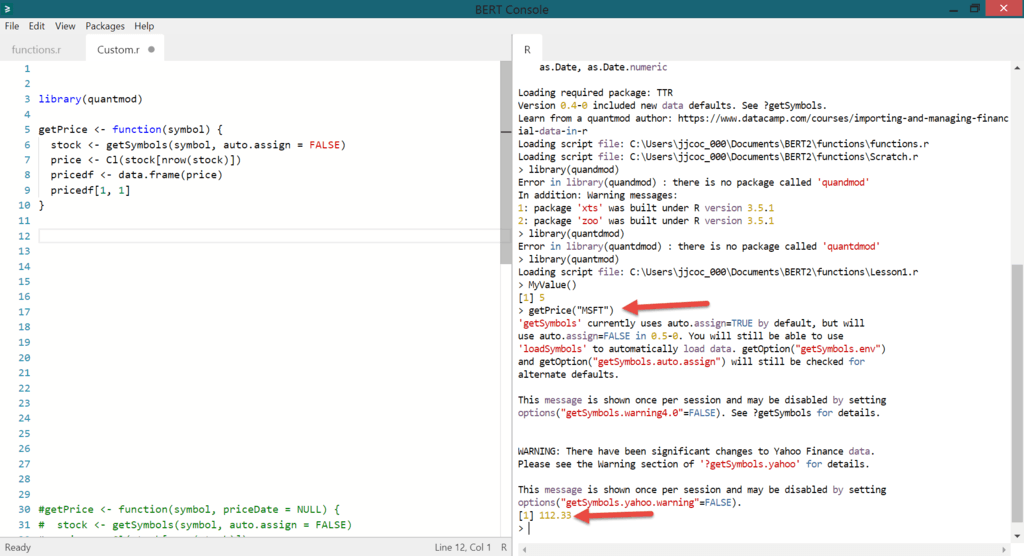
Task: Click the "no package called 'quandmod'" error line
Action: click(694, 182)
